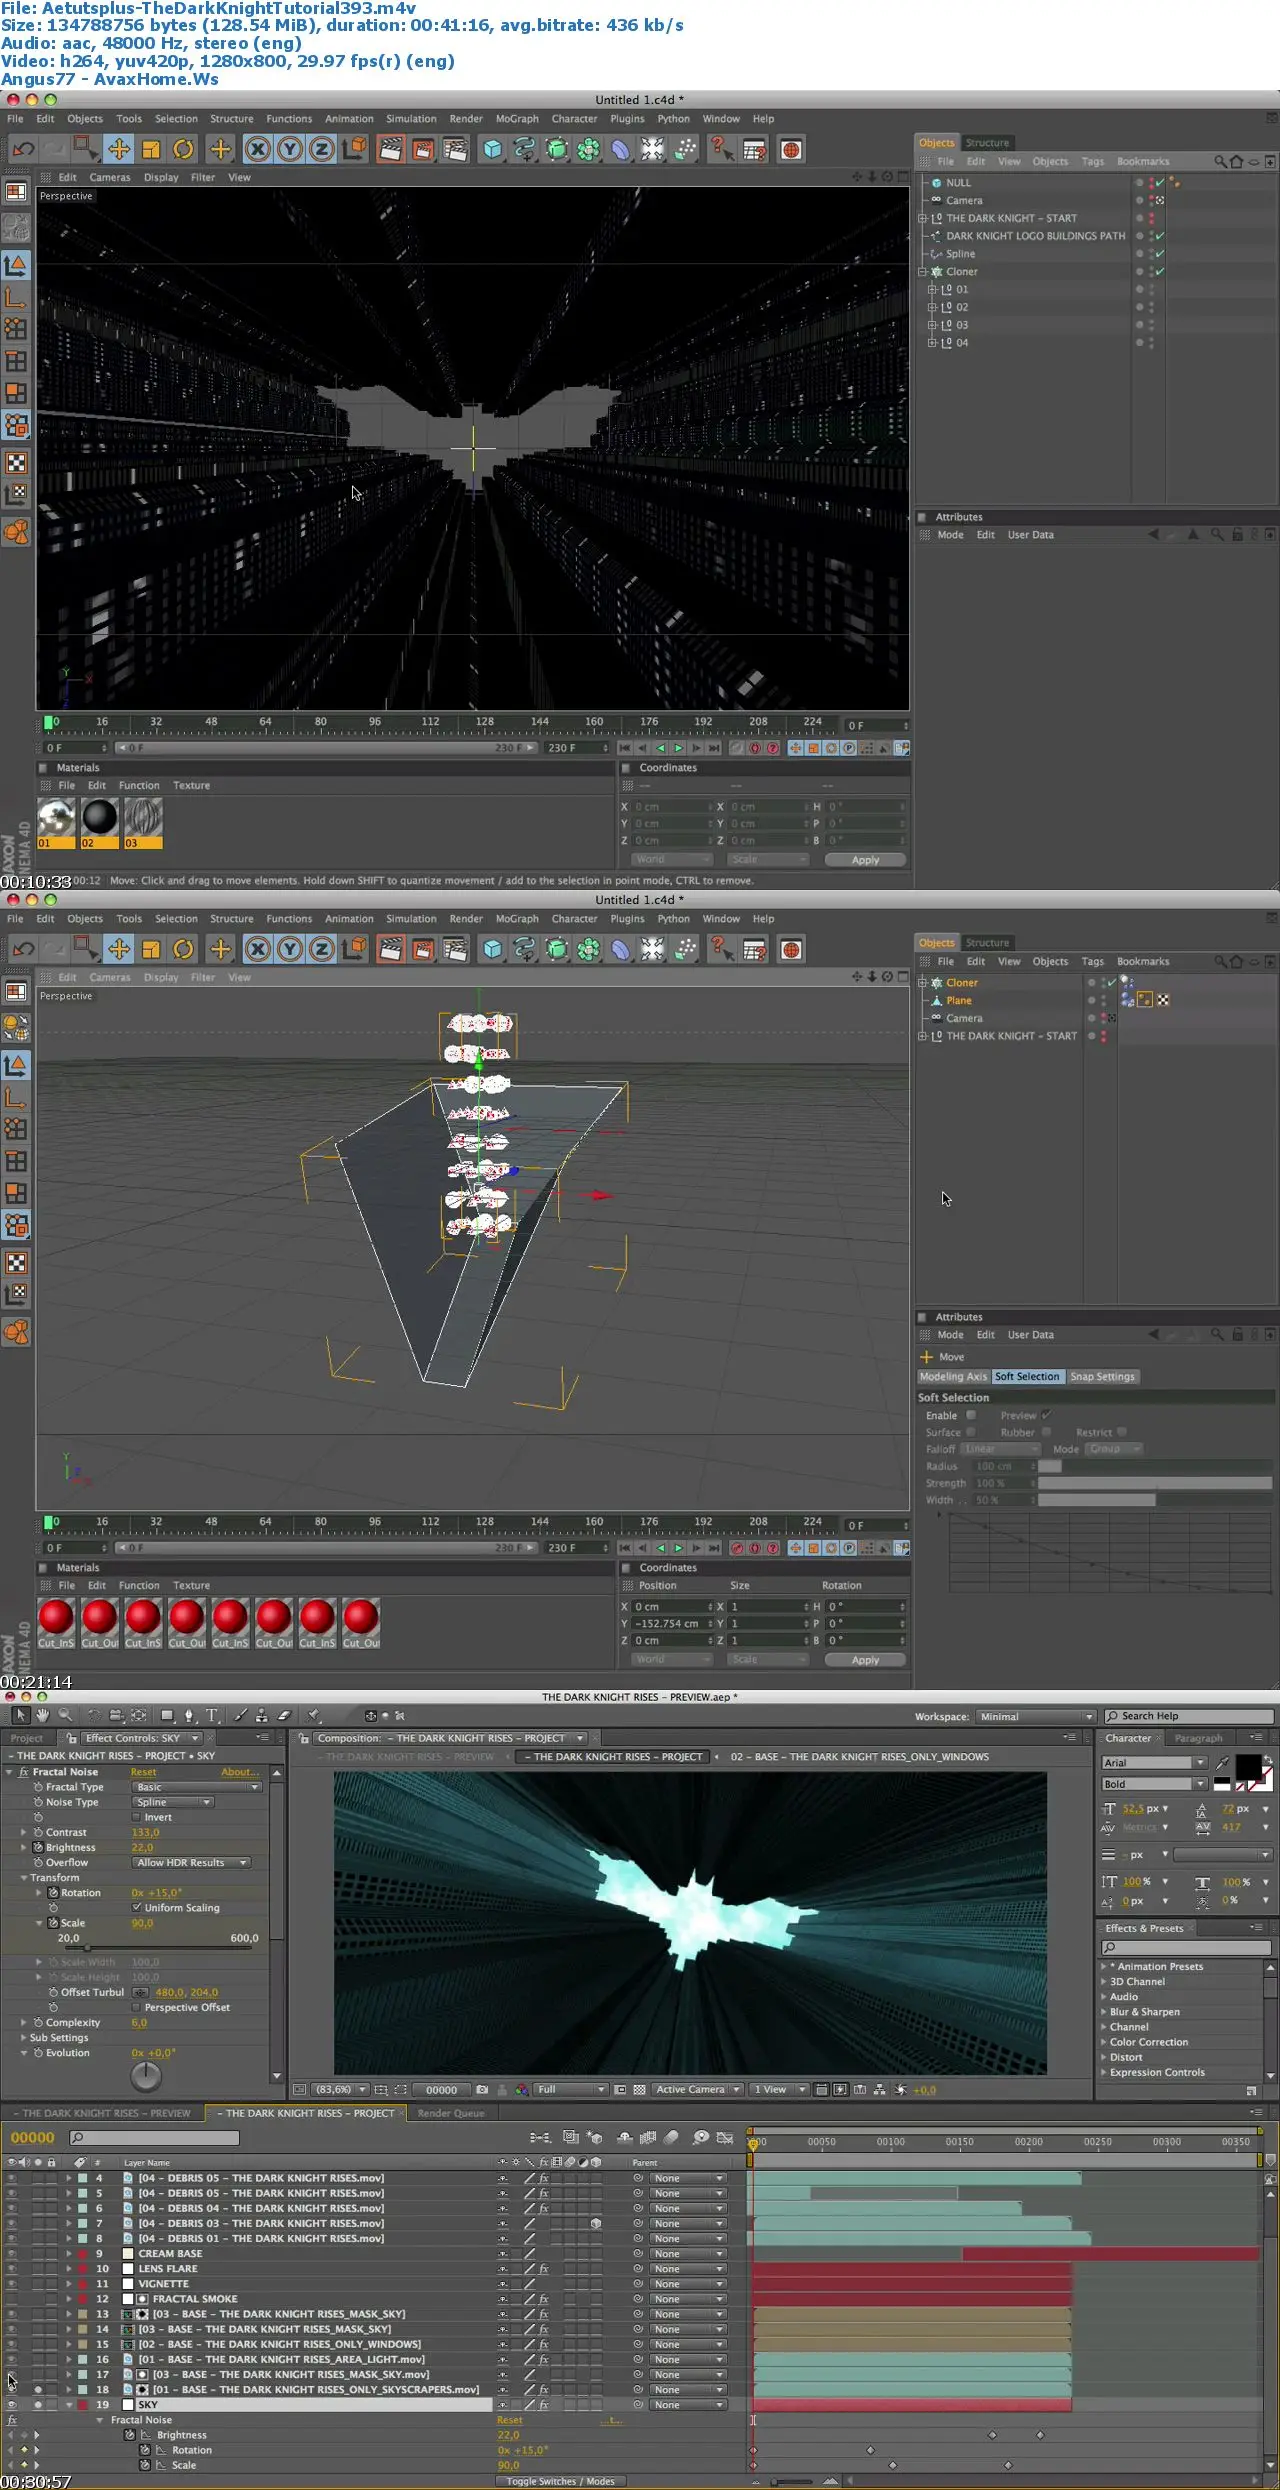1280x2490 pixels.
Task: Expand the Contrast property in Effect Controls
Action: pos(24,1832)
